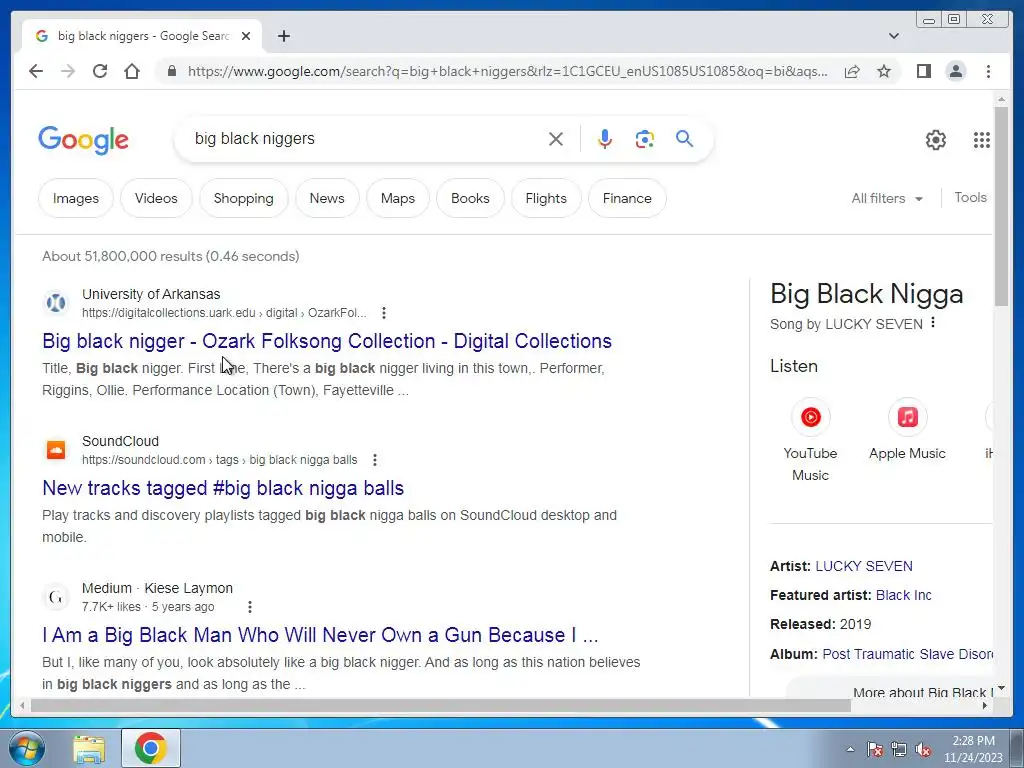Open the Home page button
This screenshot has height=768, width=1024.
(132, 71)
